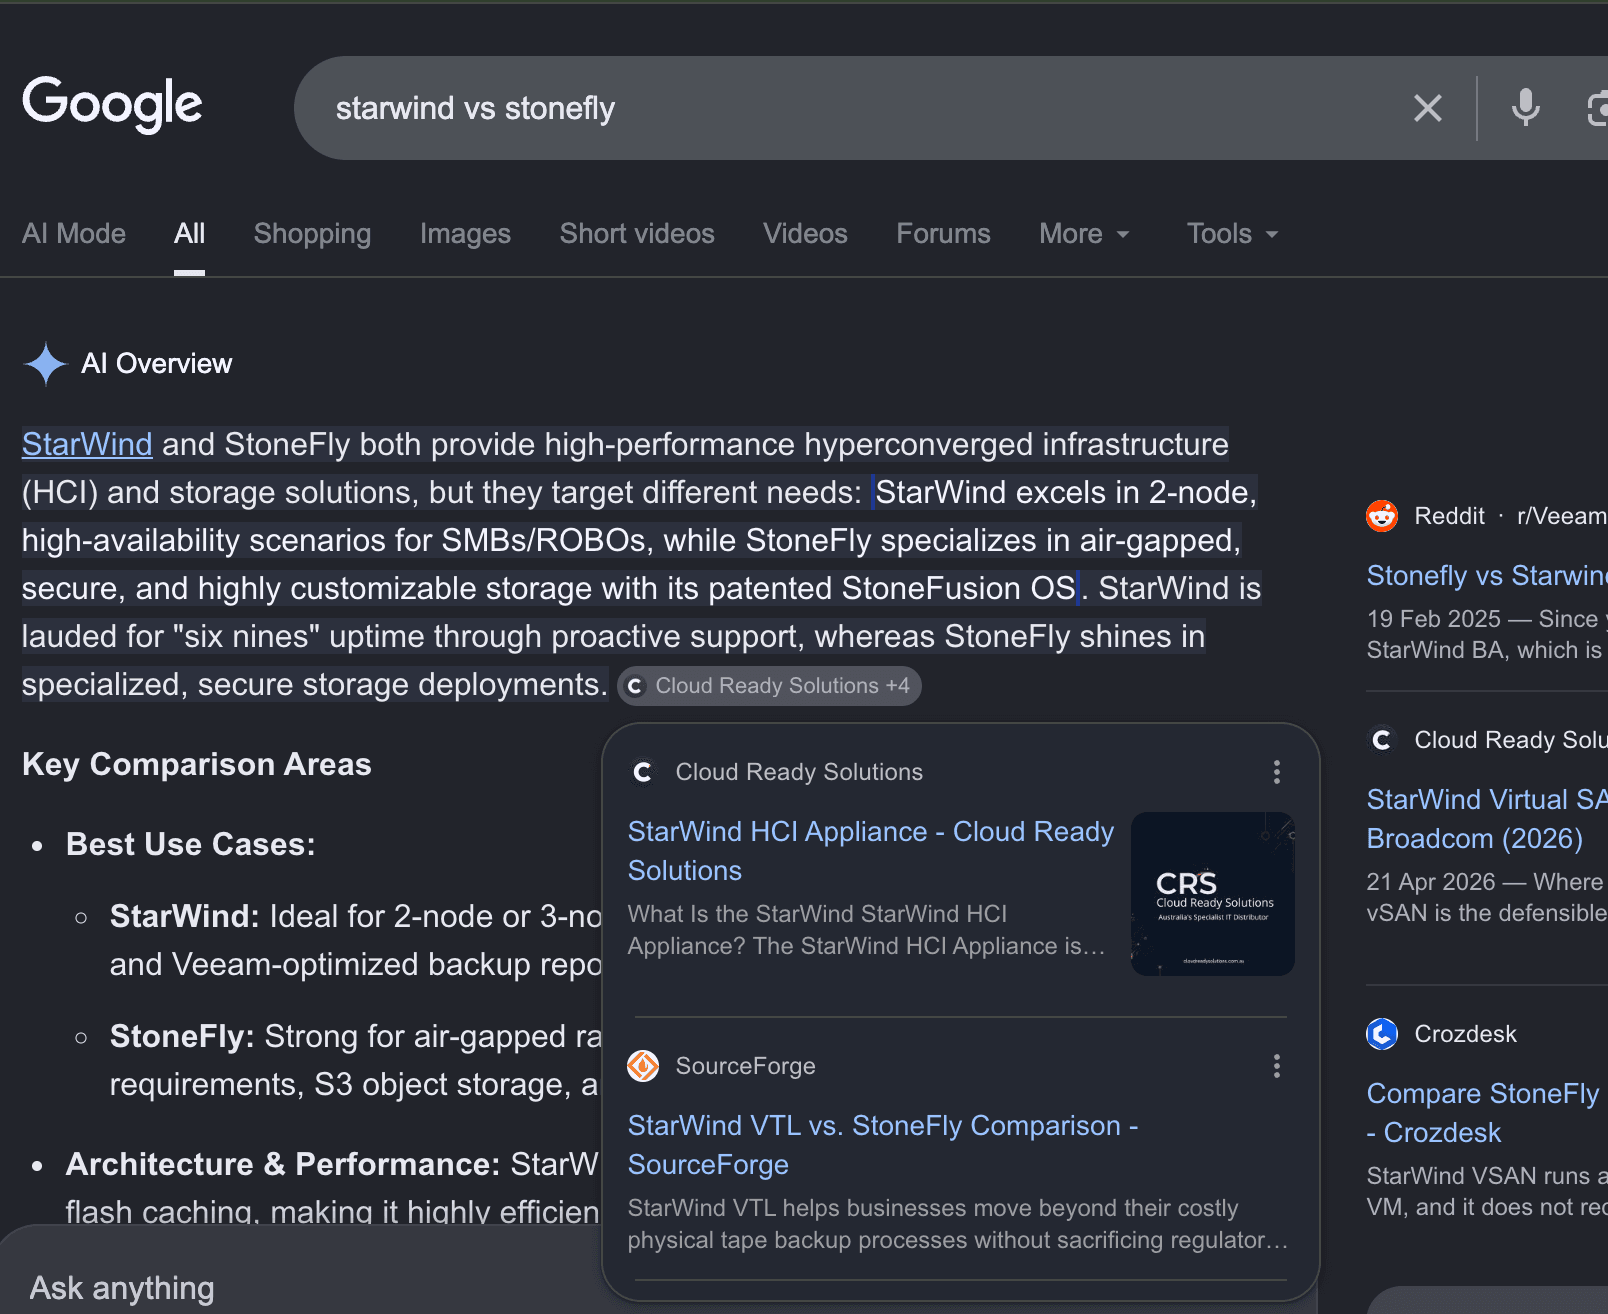Click the Reddit favicon icon
This screenshot has height=1314, width=1608.
1382,516
